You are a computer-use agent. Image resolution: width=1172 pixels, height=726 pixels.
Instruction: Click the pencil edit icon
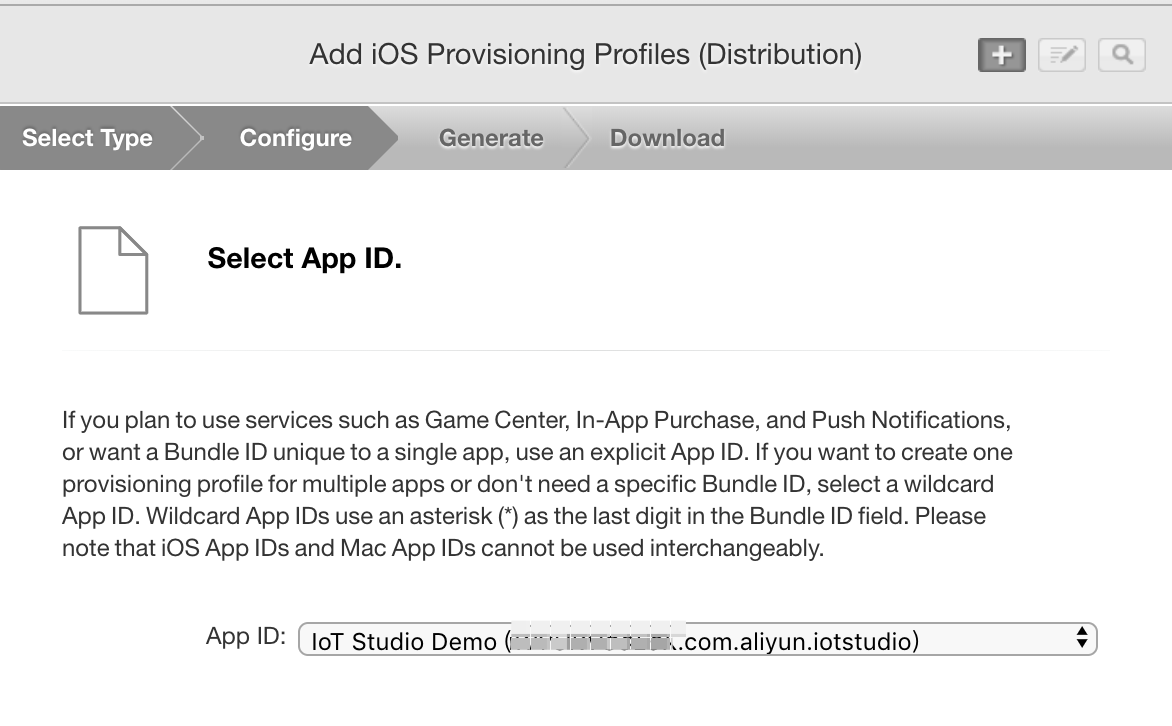coord(1061,55)
